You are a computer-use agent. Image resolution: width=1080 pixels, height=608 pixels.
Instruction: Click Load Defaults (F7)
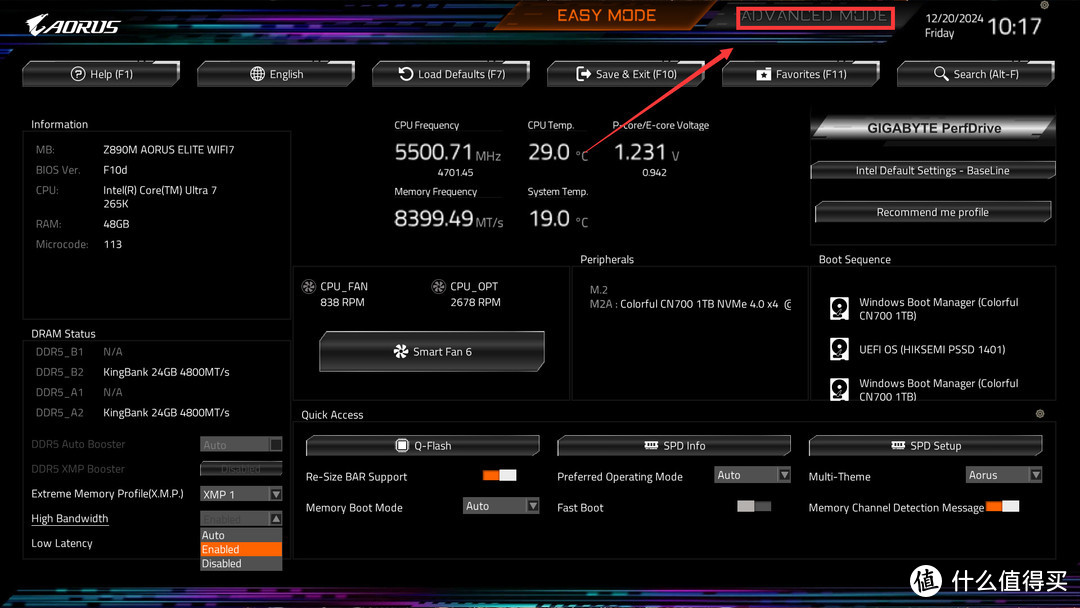[x=451, y=74]
